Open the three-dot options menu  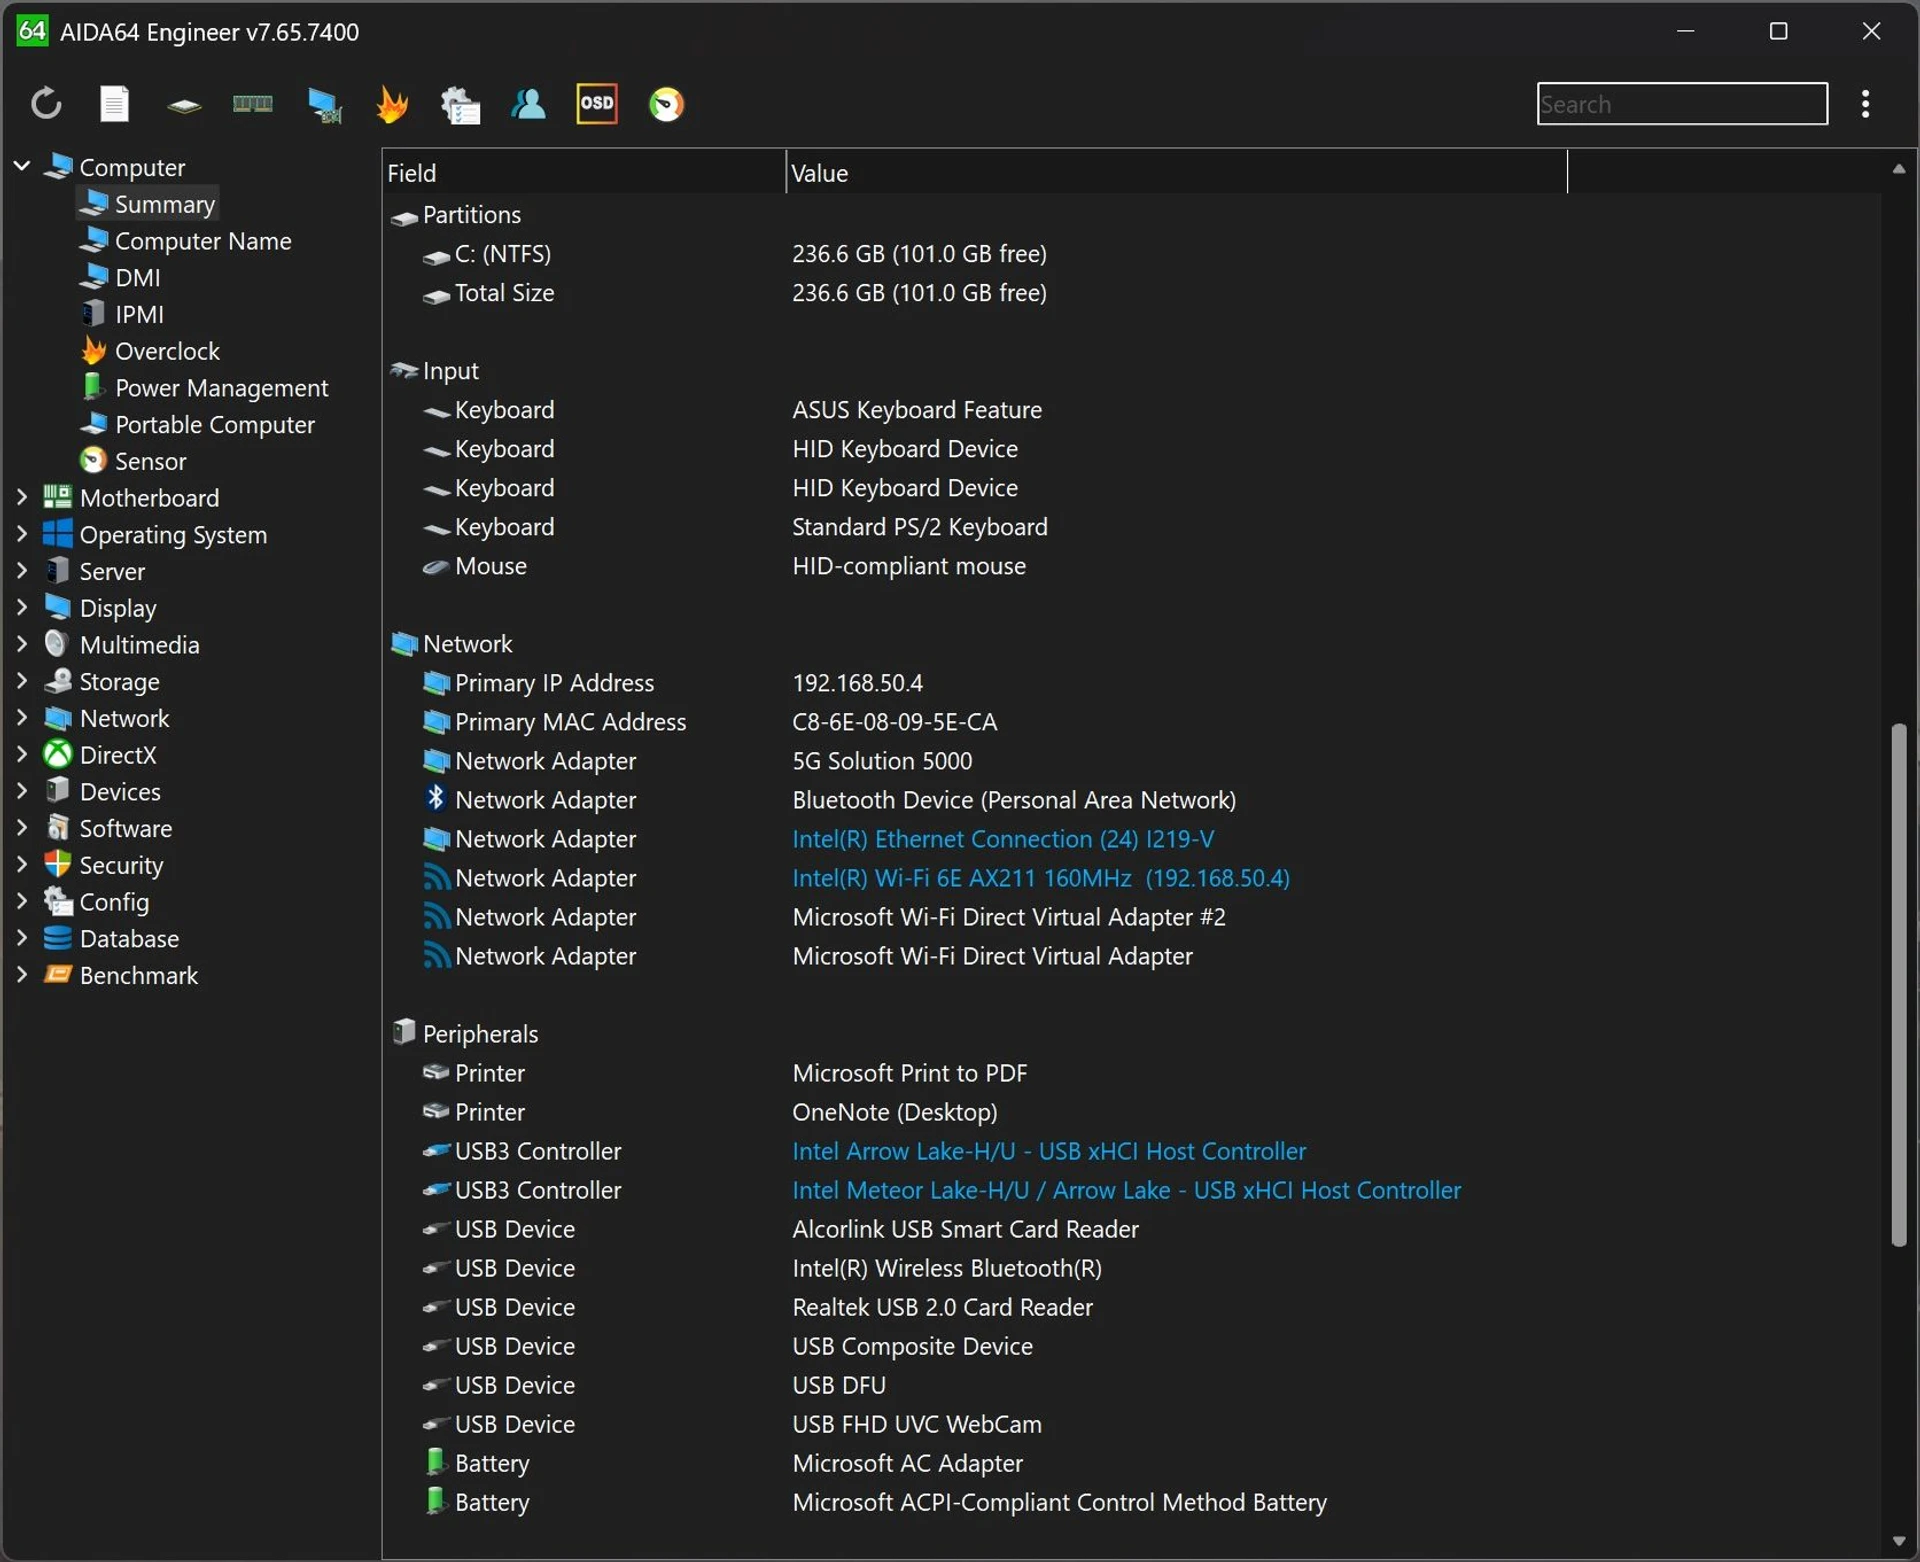click(1865, 104)
